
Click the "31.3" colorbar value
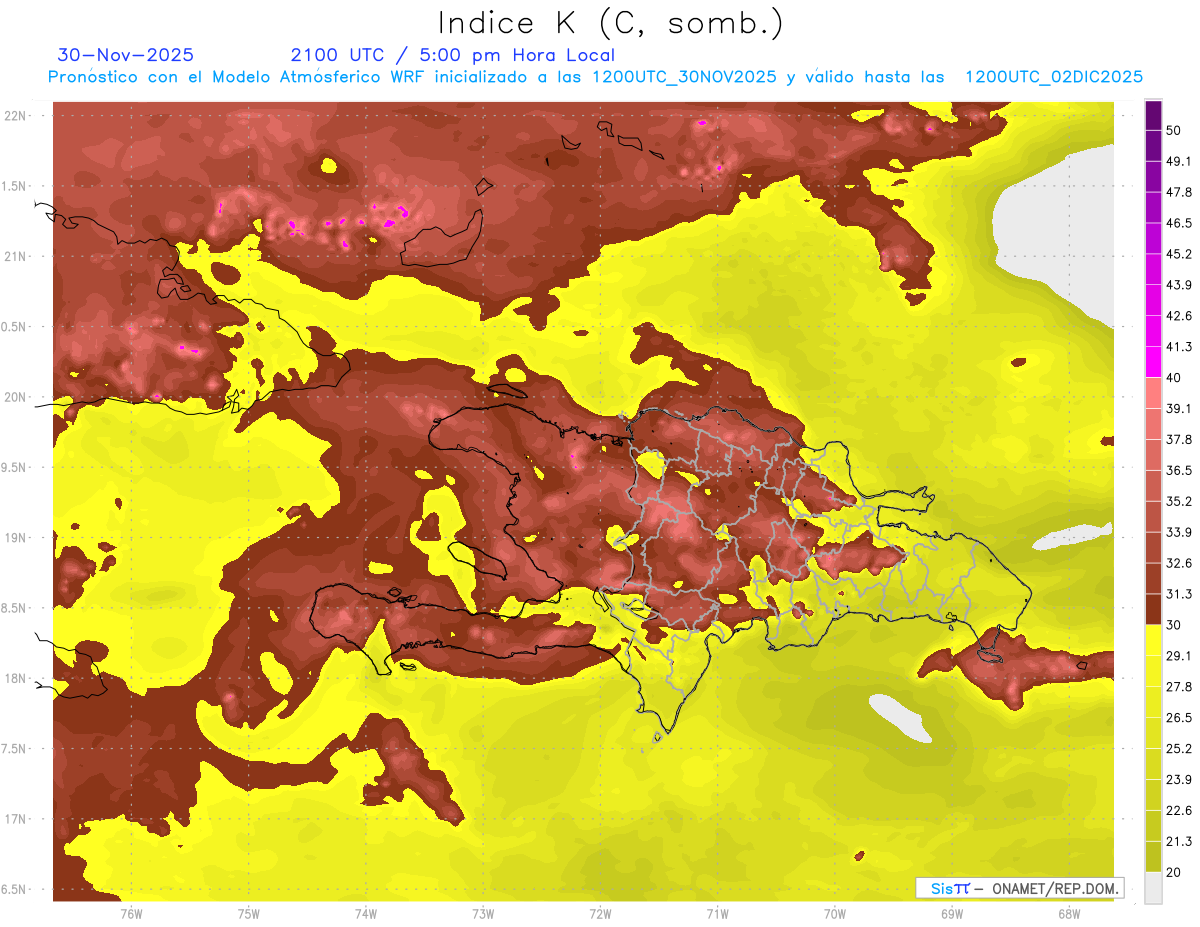[1179, 594]
